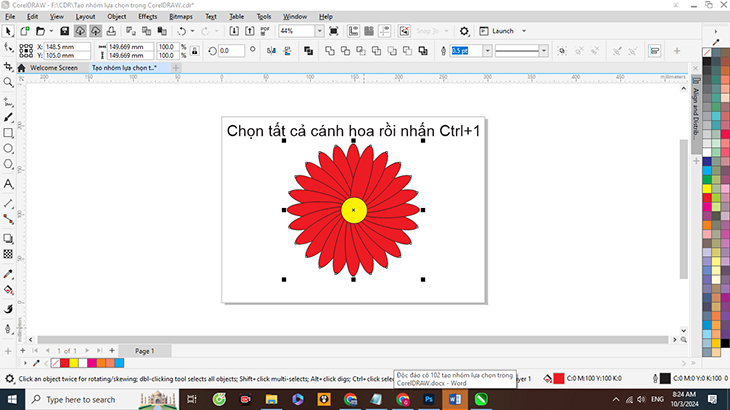Select the Color Eyedropper tool
The height and width of the screenshot is (410, 730).
[8, 274]
